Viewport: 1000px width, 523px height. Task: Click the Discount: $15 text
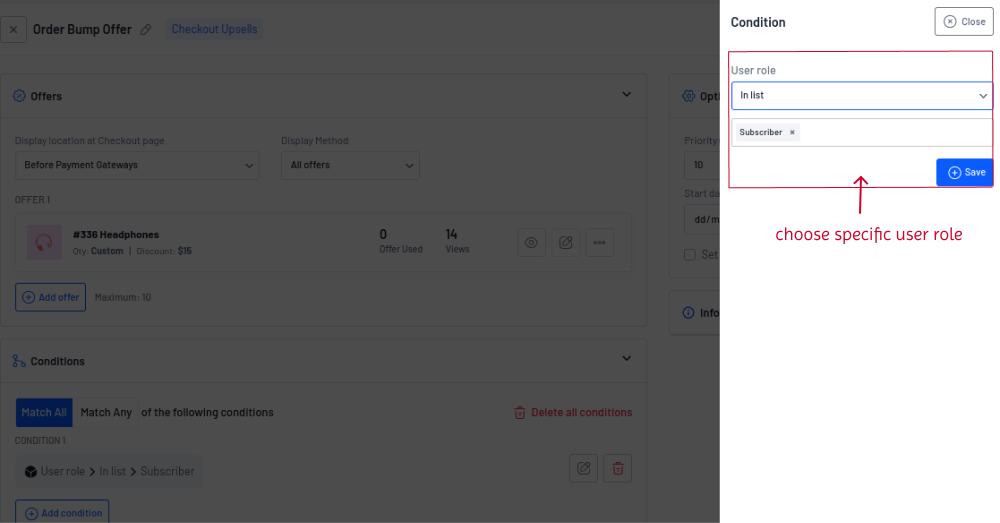[x=164, y=251]
